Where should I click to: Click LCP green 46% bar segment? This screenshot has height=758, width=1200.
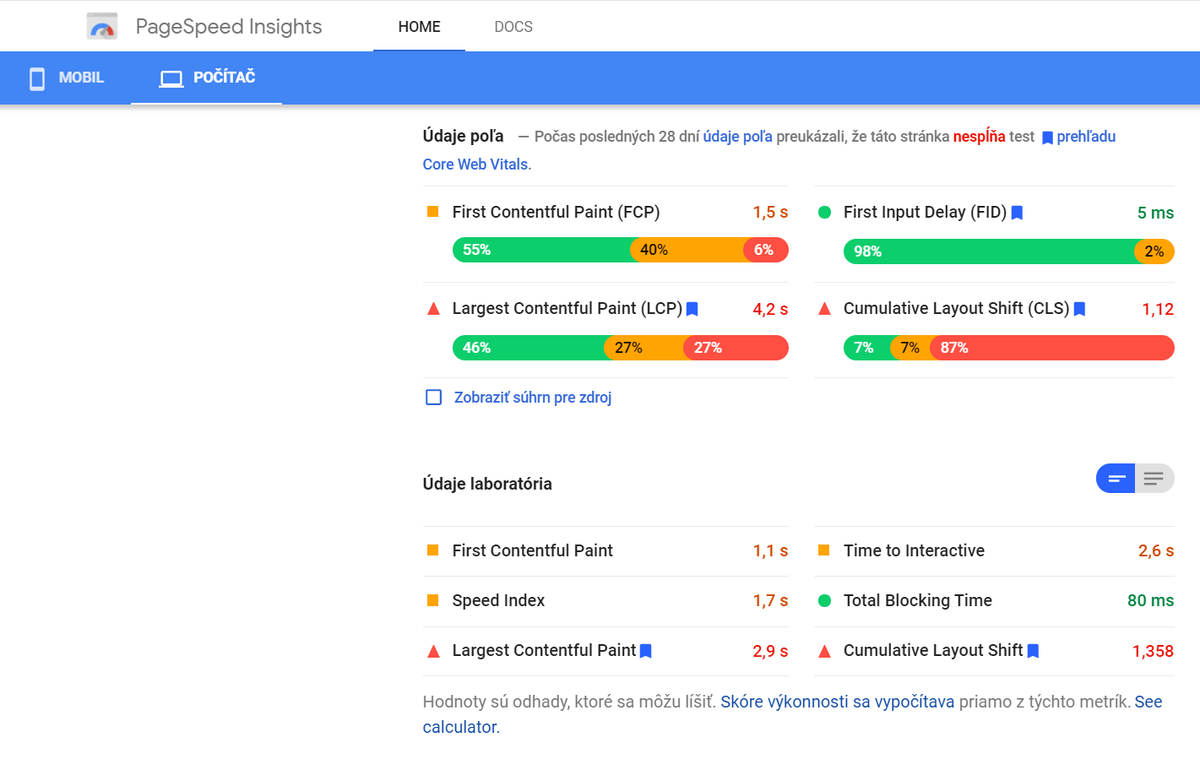point(528,348)
